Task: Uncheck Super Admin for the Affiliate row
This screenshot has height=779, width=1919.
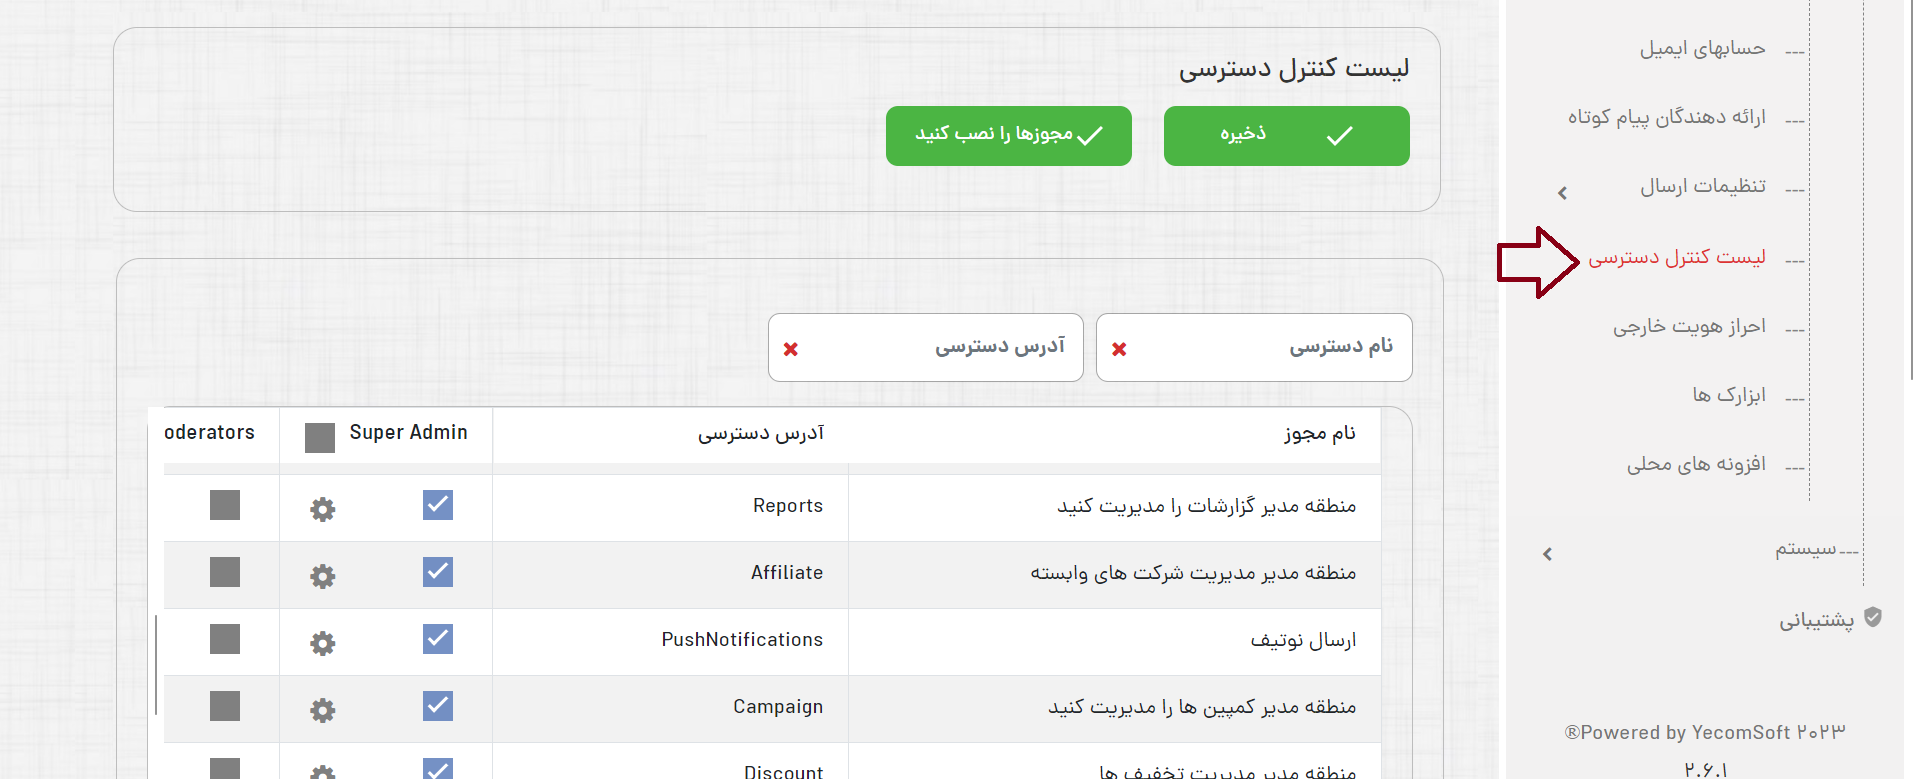Action: coord(438,572)
